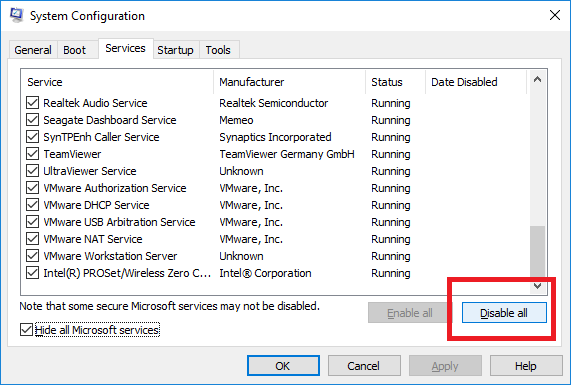Toggle the TeamViewer service checkbox
This screenshot has height=385, width=571.
coord(32,154)
